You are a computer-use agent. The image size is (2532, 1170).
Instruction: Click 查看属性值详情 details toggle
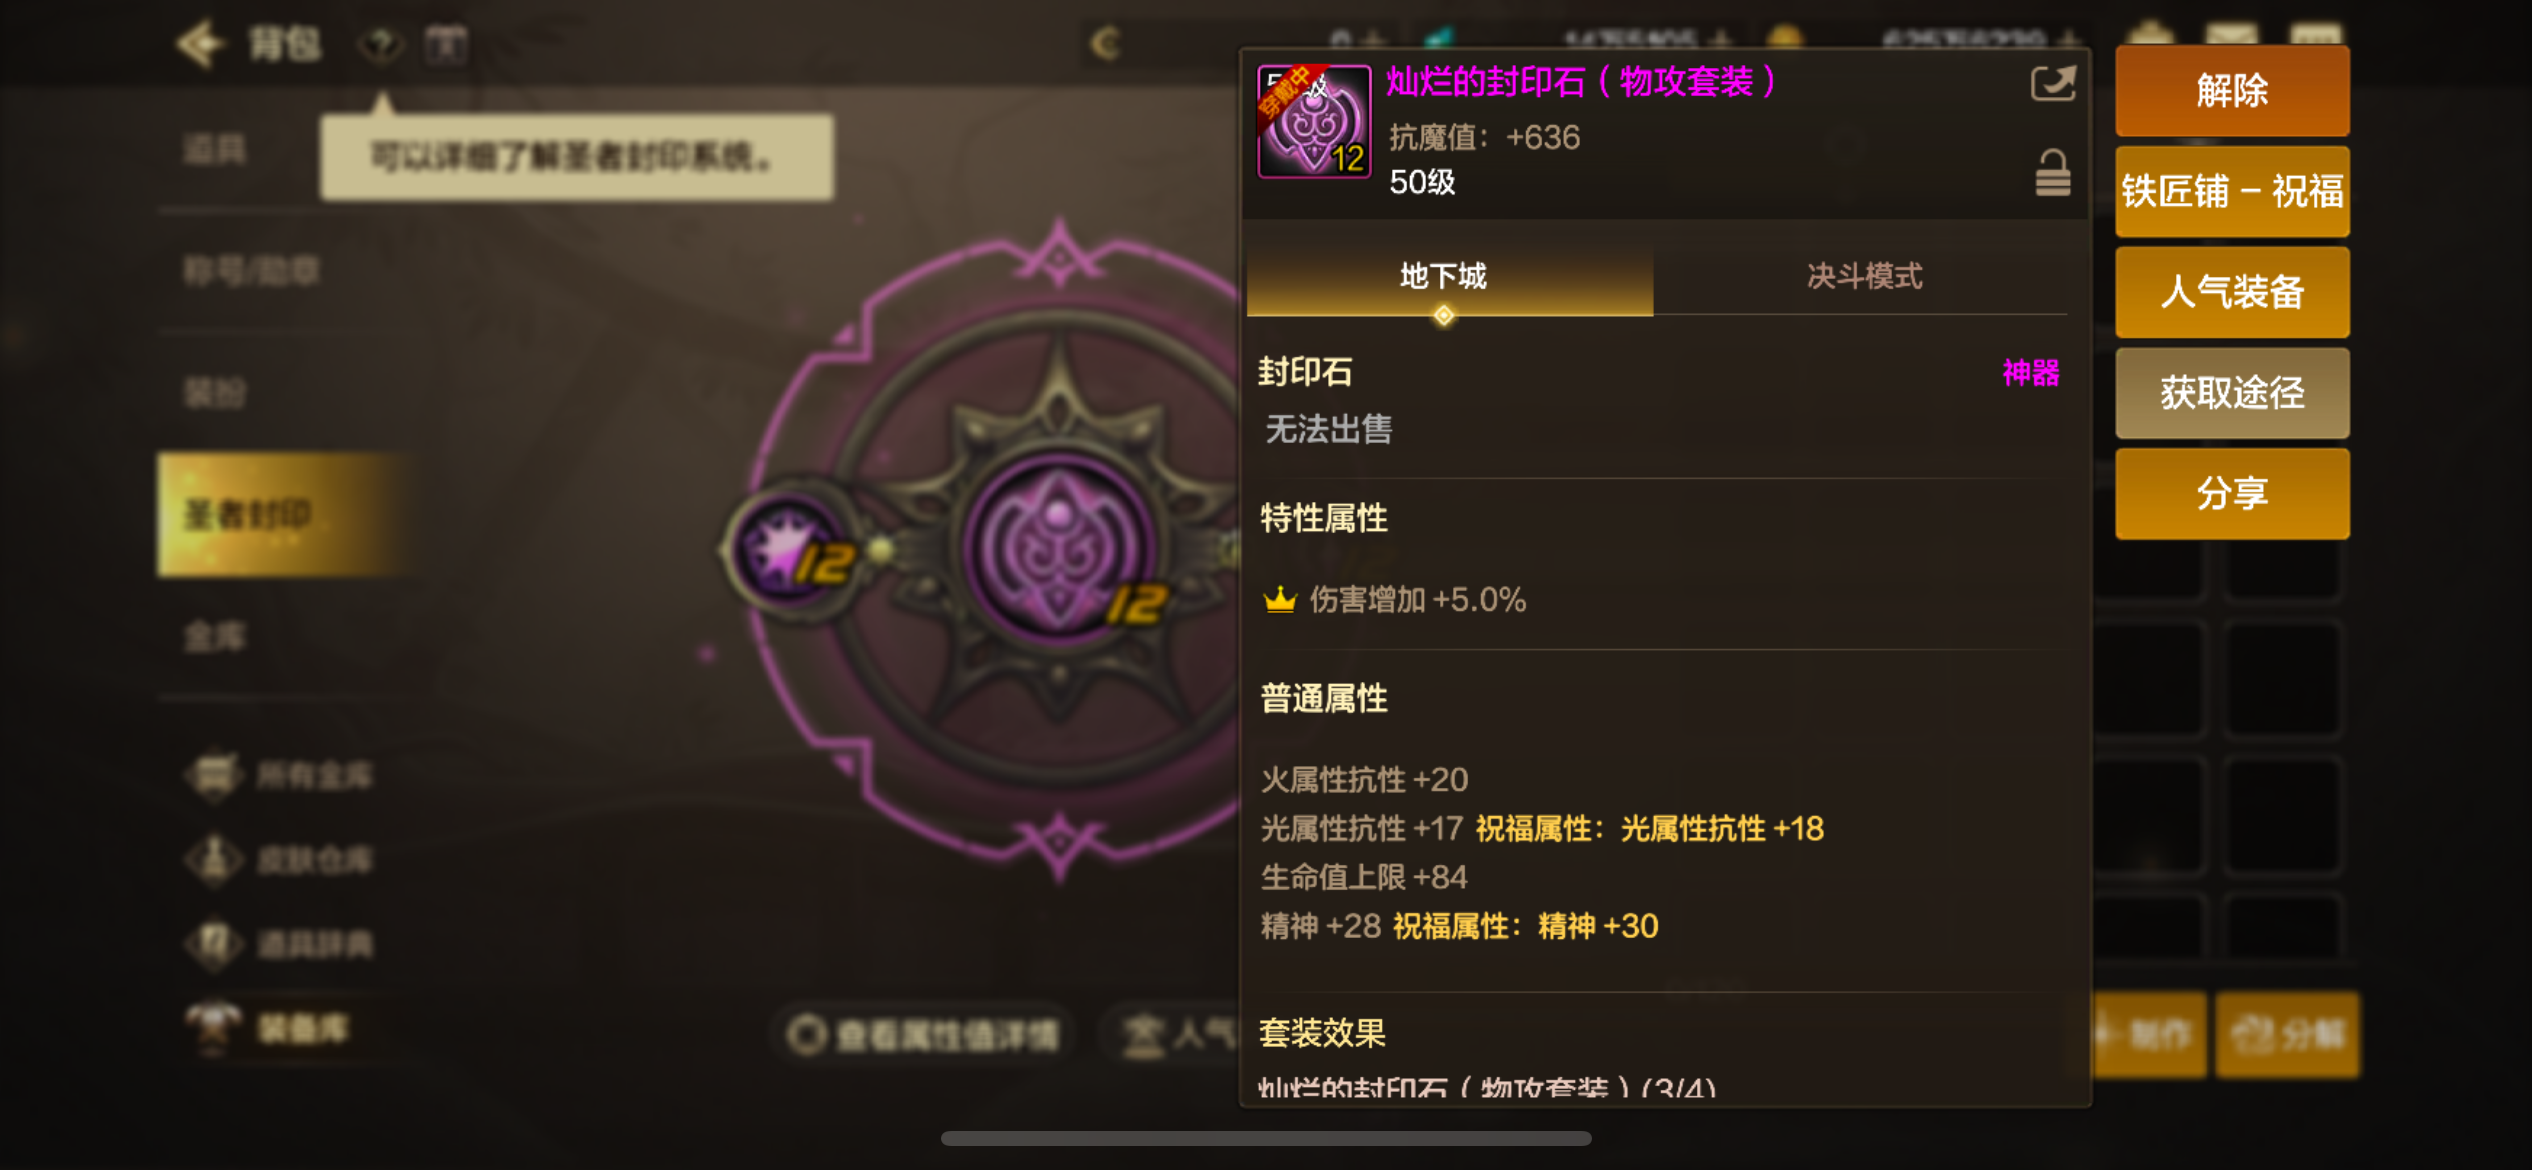point(922,1035)
